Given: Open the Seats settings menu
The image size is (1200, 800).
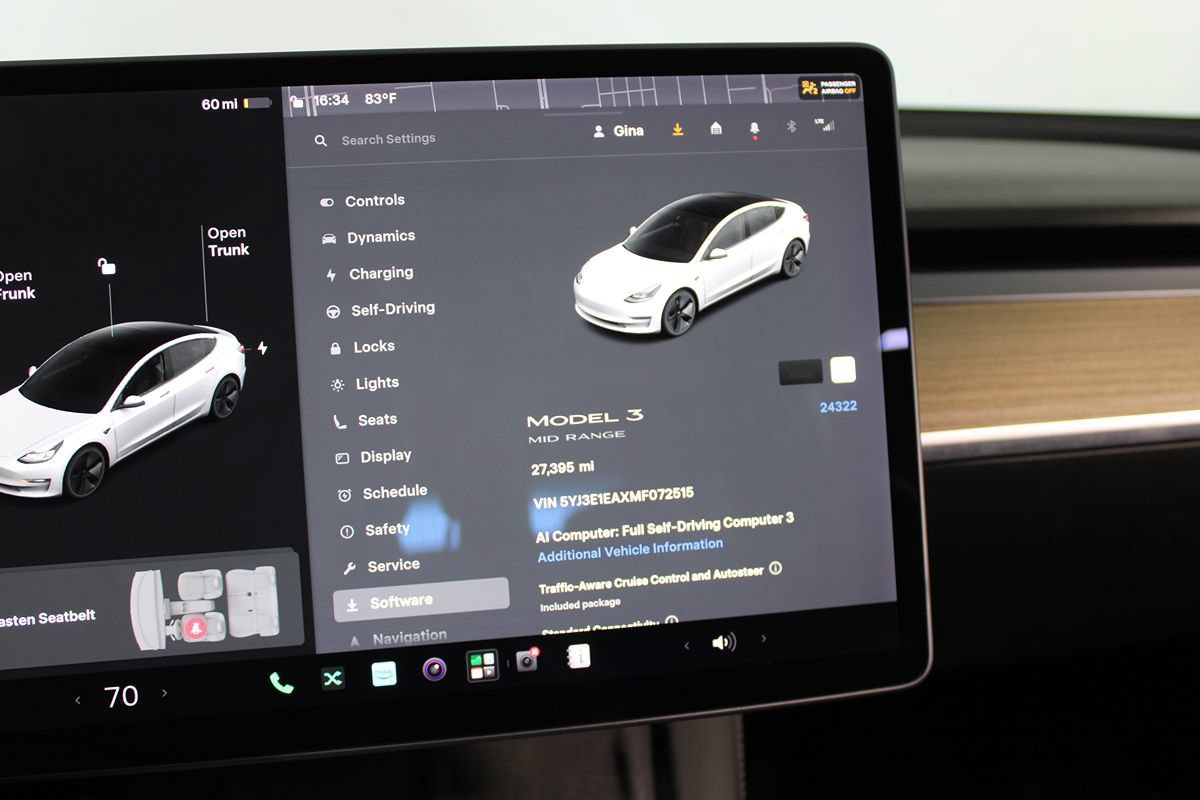Looking at the screenshot, I should click(365, 420).
